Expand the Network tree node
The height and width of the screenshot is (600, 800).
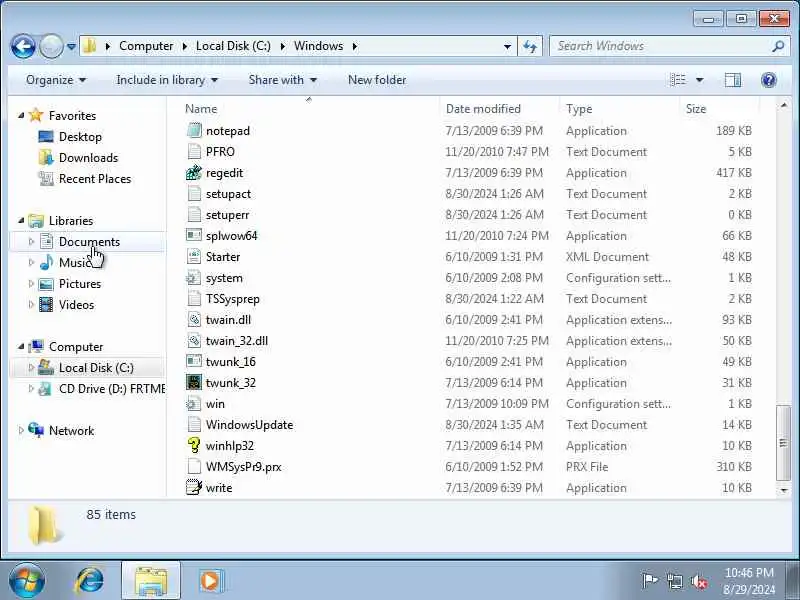pos(21,430)
